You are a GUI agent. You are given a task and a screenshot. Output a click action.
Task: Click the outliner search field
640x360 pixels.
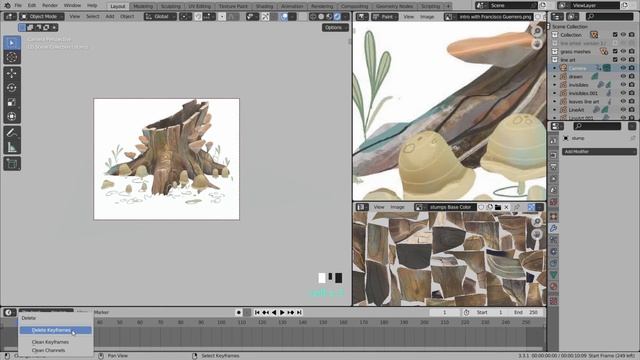point(609,17)
